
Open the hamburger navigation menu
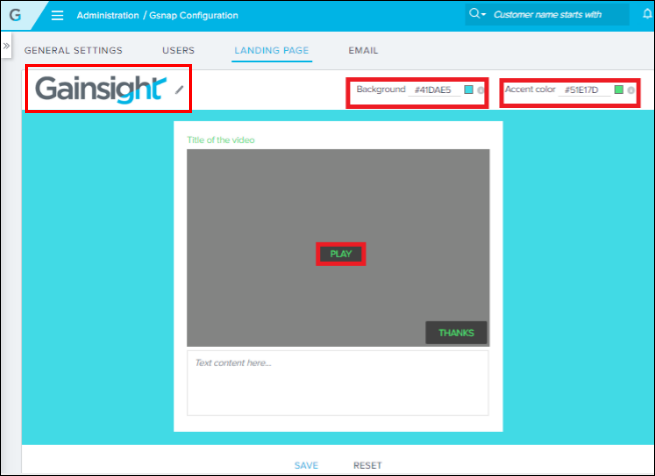tap(57, 15)
